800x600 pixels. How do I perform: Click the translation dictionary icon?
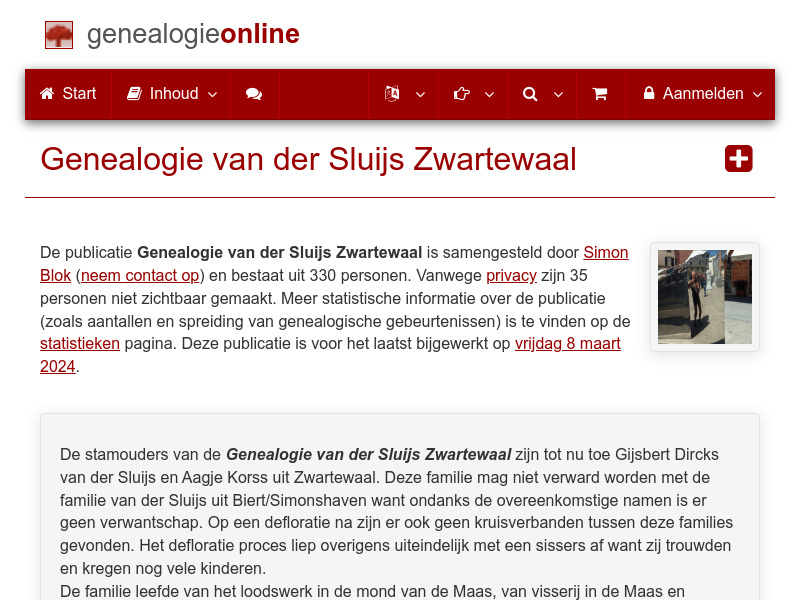click(x=391, y=93)
